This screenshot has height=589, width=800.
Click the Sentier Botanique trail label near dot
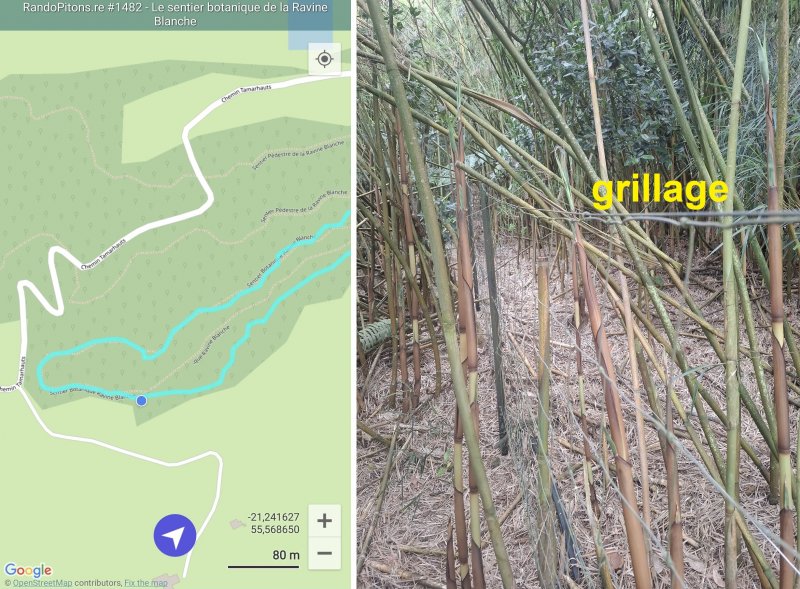[x=87, y=394]
